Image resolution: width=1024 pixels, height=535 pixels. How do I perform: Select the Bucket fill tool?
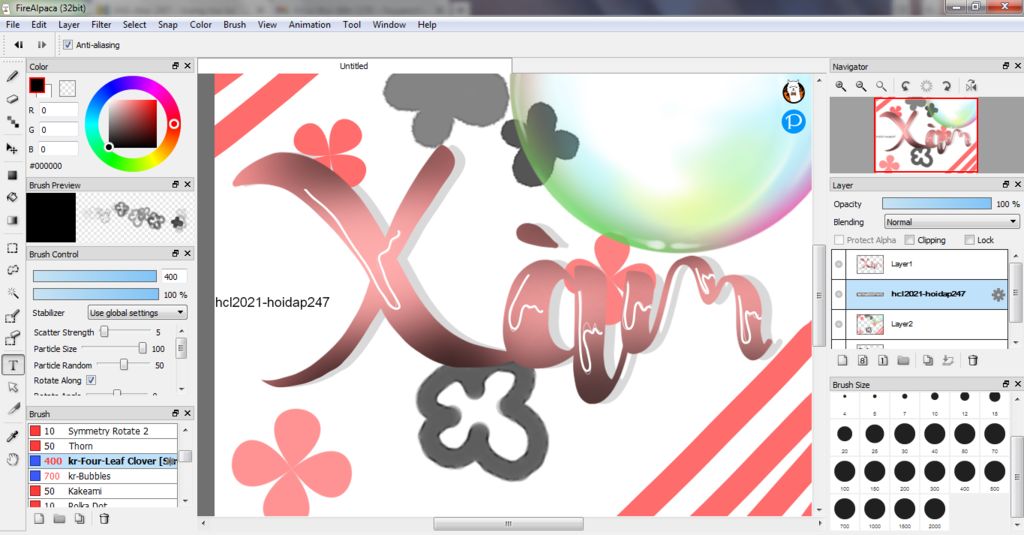[x=12, y=197]
